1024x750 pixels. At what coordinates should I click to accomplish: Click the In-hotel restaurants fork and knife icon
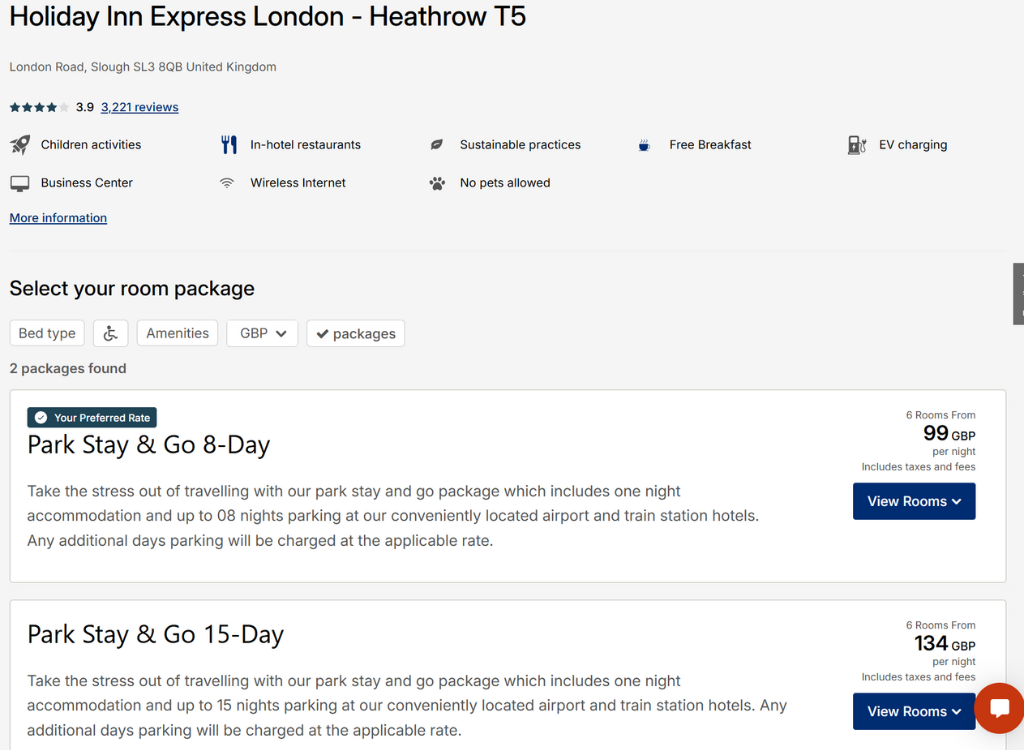coord(229,145)
